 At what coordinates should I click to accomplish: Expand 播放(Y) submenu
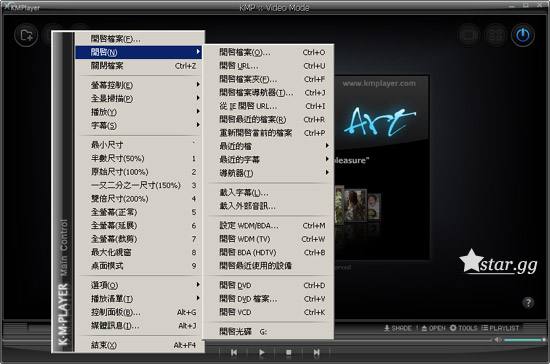[x=140, y=112]
